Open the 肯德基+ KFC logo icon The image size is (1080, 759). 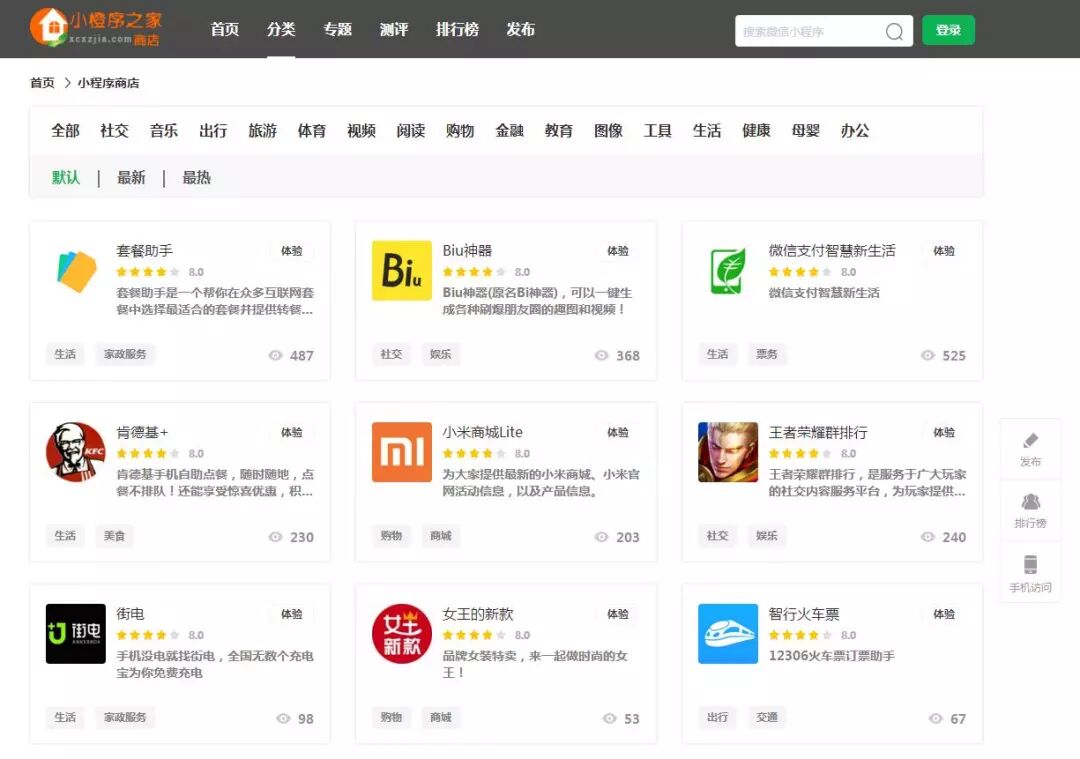[76, 452]
